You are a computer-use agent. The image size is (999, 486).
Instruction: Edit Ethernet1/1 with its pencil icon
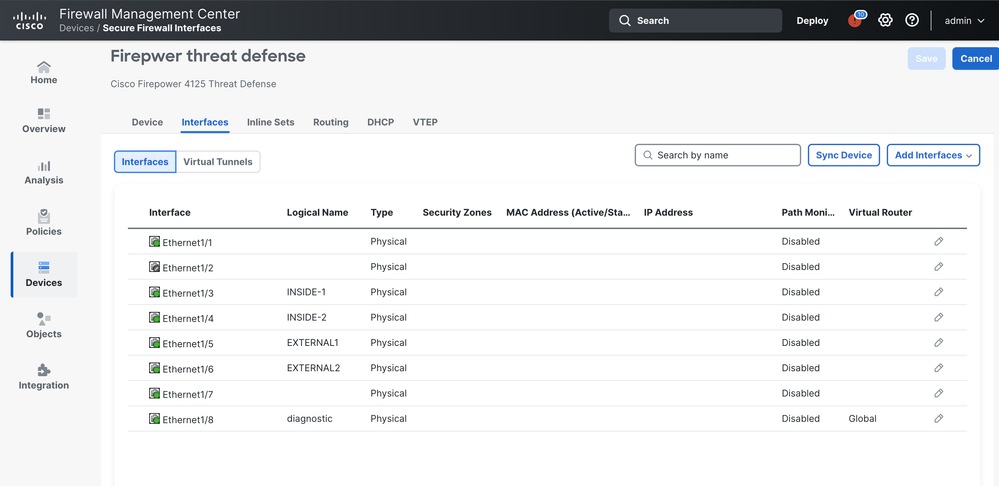tap(938, 241)
